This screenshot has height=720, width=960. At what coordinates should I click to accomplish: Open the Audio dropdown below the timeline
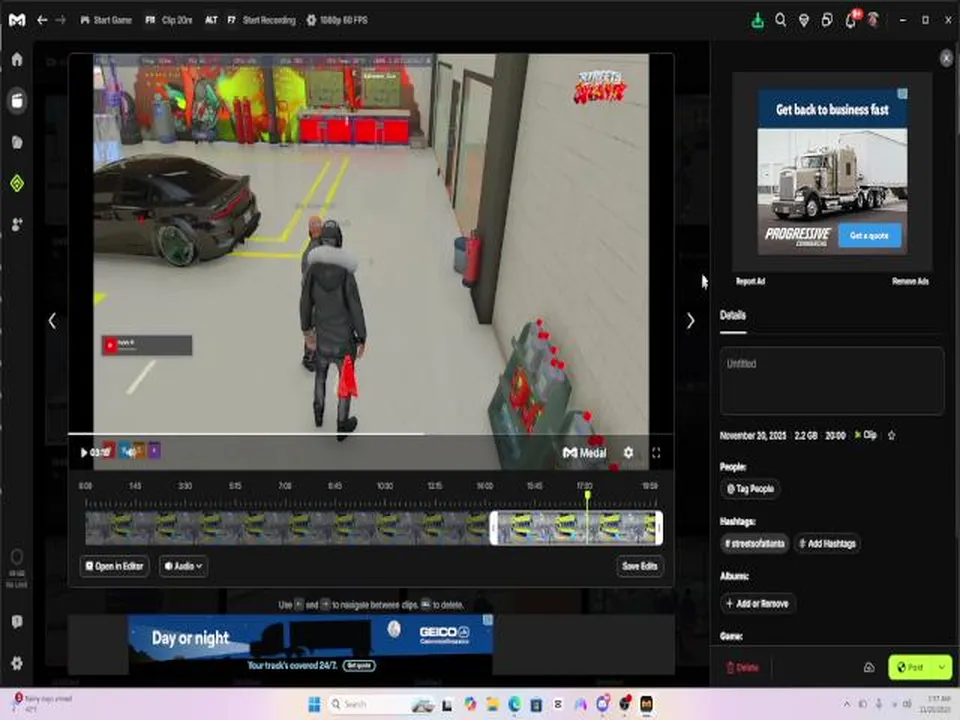coord(183,566)
